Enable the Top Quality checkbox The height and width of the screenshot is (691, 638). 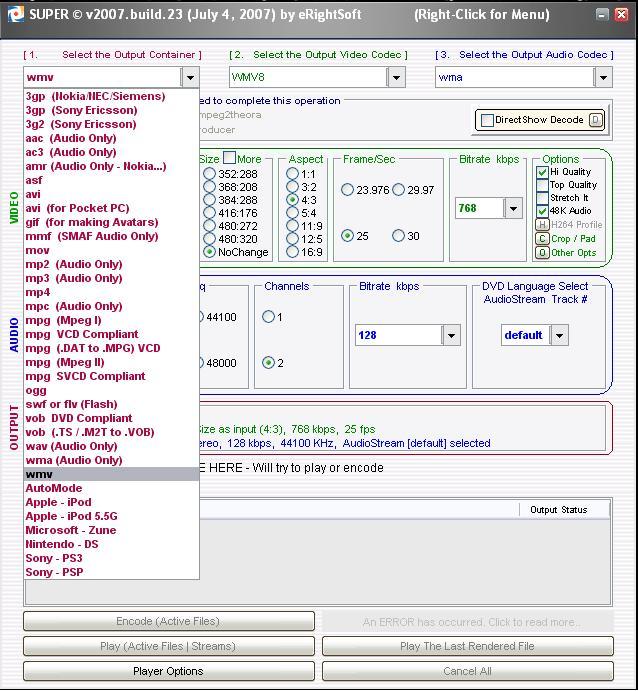pos(542,185)
